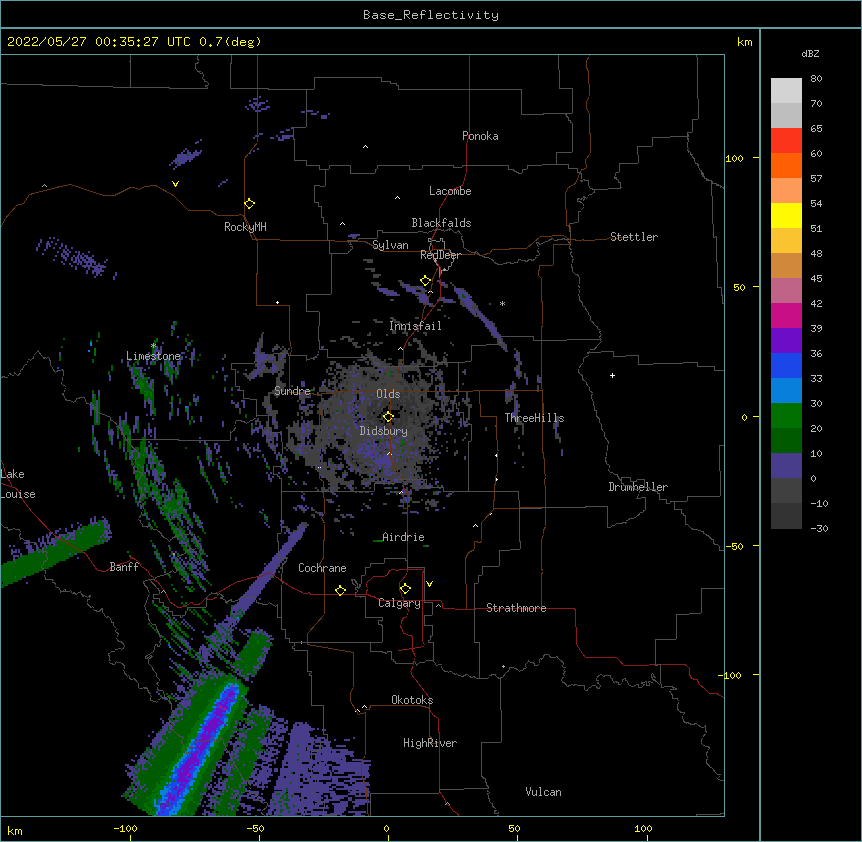The image size is (862, 842).
Task: Click the yellow diamond marker above RockyMH
Action: coord(249,204)
